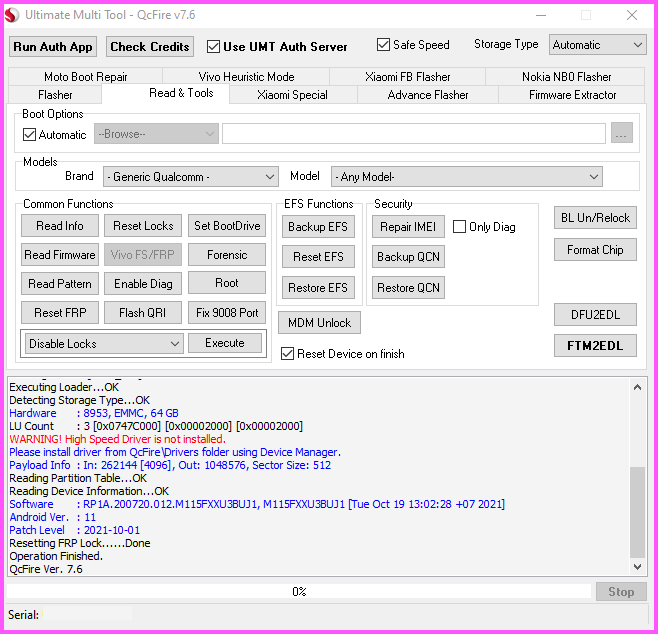Image resolution: width=658 pixels, height=634 pixels.
Task: Close the QcFire window
Action: click(x=632, y=16)
